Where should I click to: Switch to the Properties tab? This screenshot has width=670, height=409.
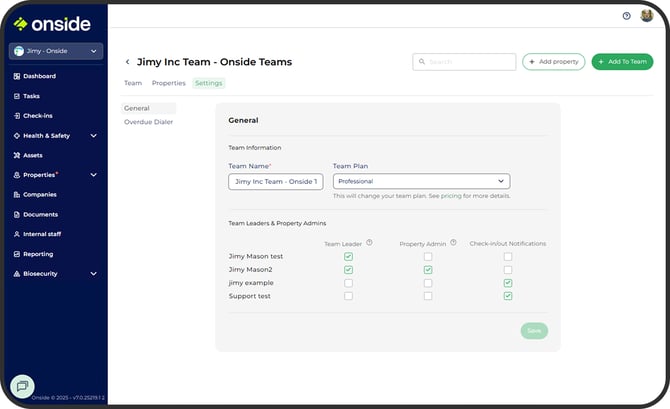pos(169,83)
